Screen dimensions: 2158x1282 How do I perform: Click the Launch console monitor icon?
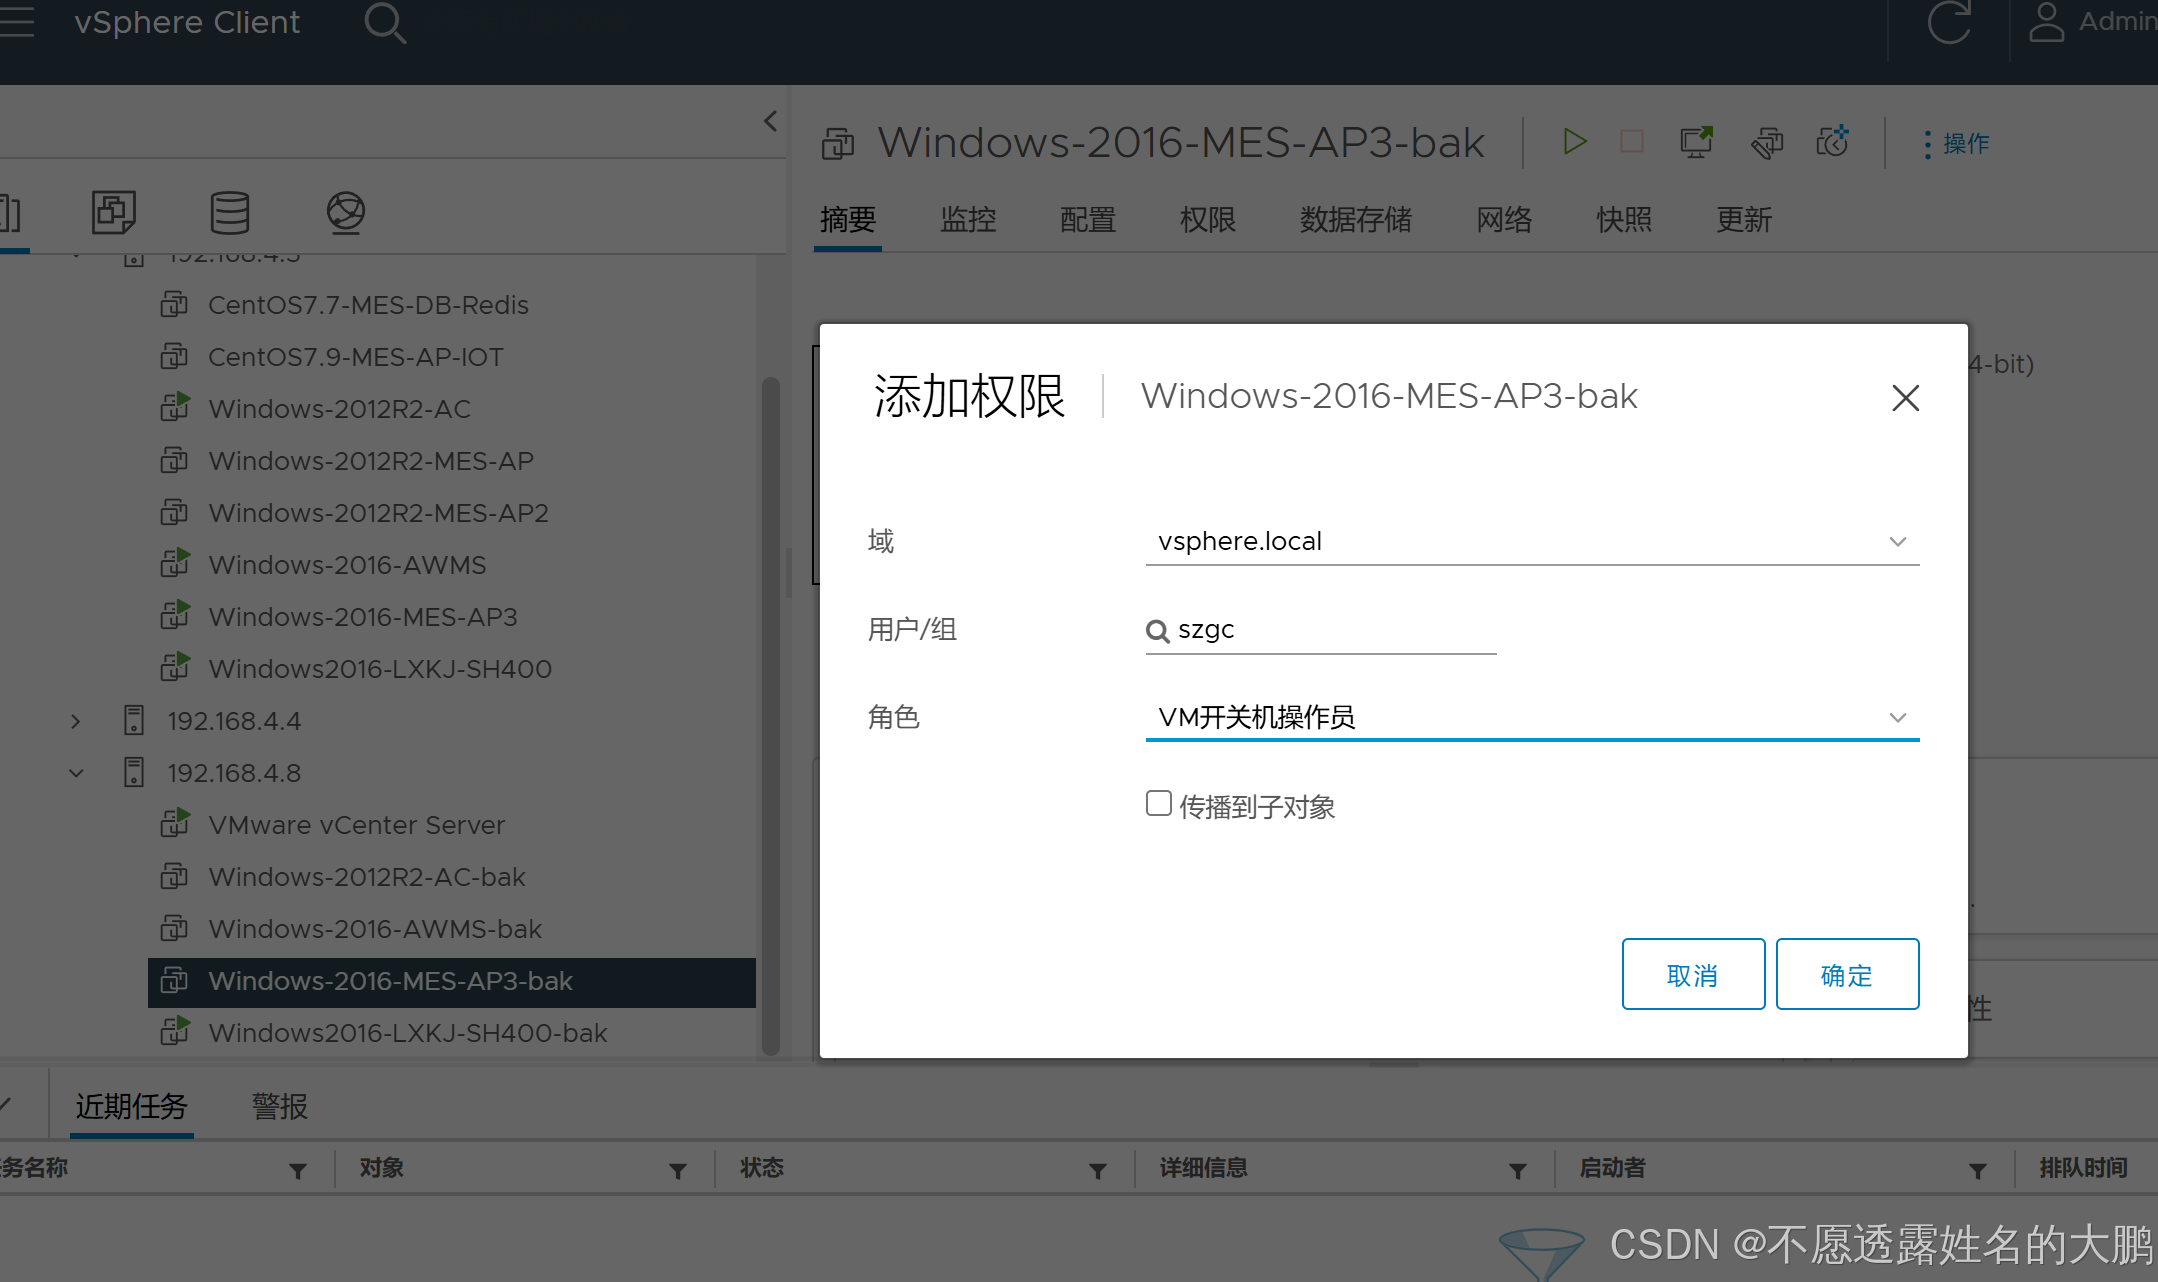click(1696, 142)
